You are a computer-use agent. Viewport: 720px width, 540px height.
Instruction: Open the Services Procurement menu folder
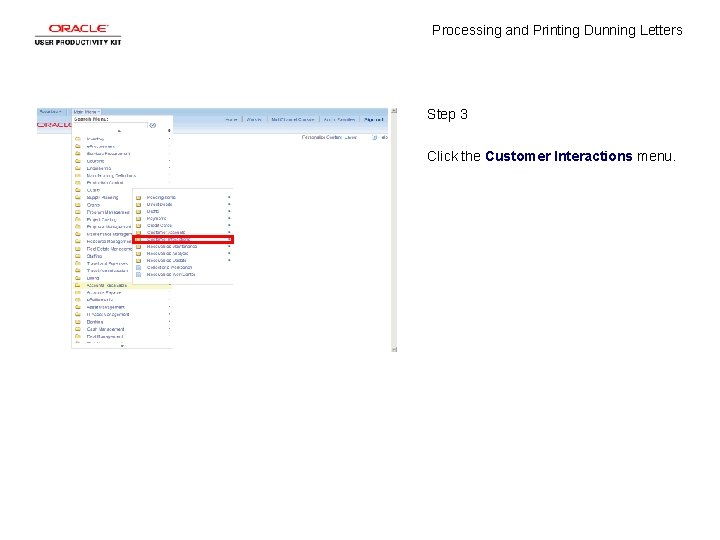108,153
